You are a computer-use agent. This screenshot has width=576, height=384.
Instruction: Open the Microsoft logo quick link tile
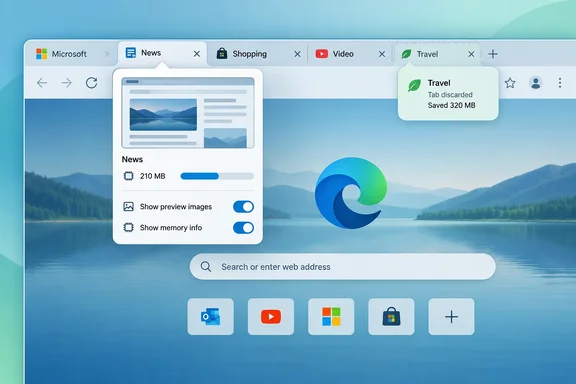tap(331, 317)
